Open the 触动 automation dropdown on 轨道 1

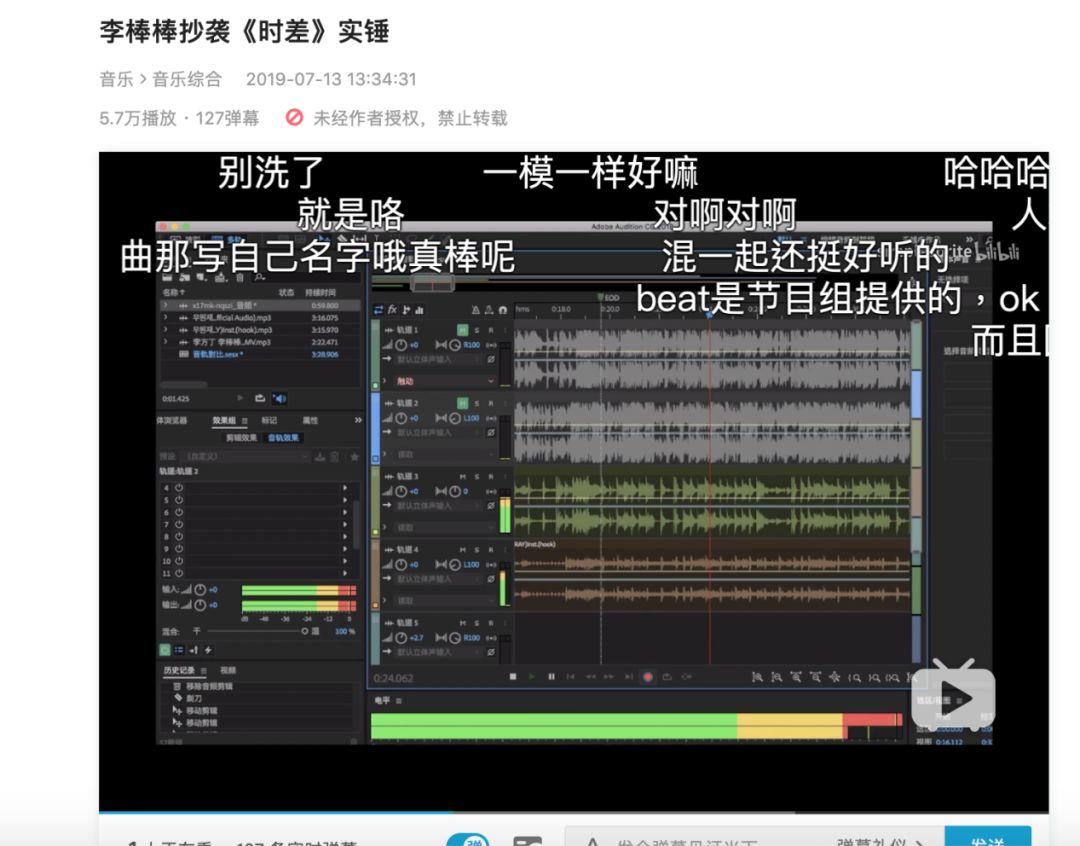pyautogui.click(x=490, y=381)
